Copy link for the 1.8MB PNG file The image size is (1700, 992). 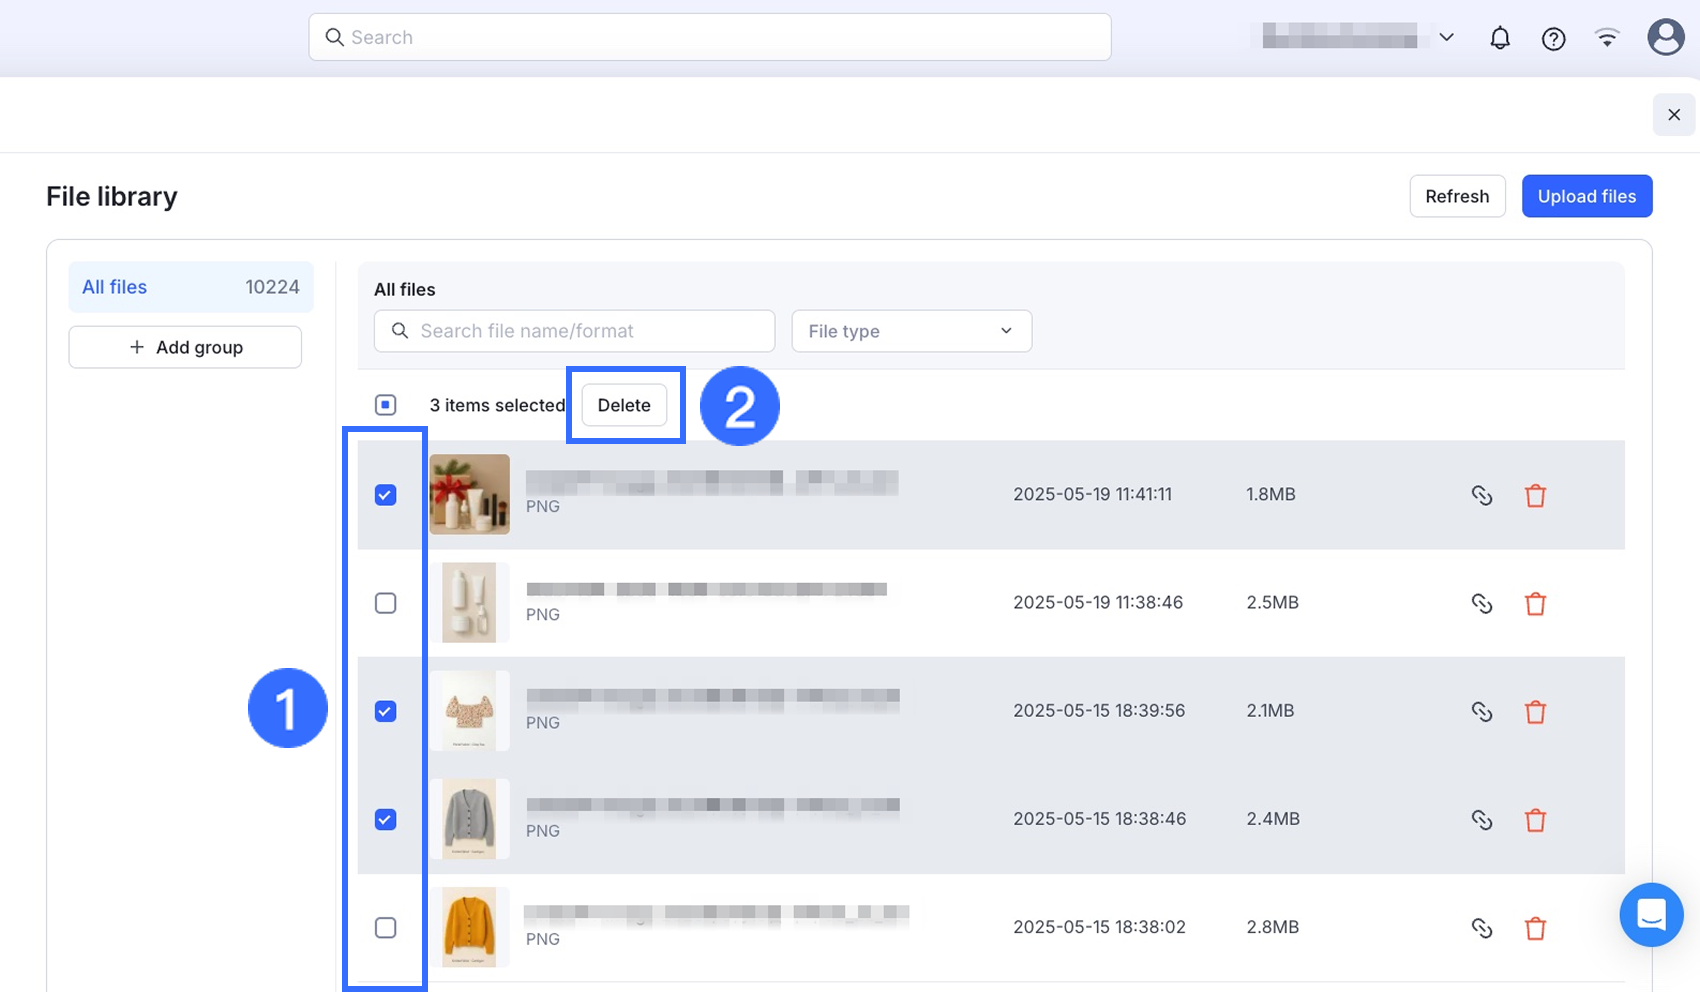(x=1481, y=495)
